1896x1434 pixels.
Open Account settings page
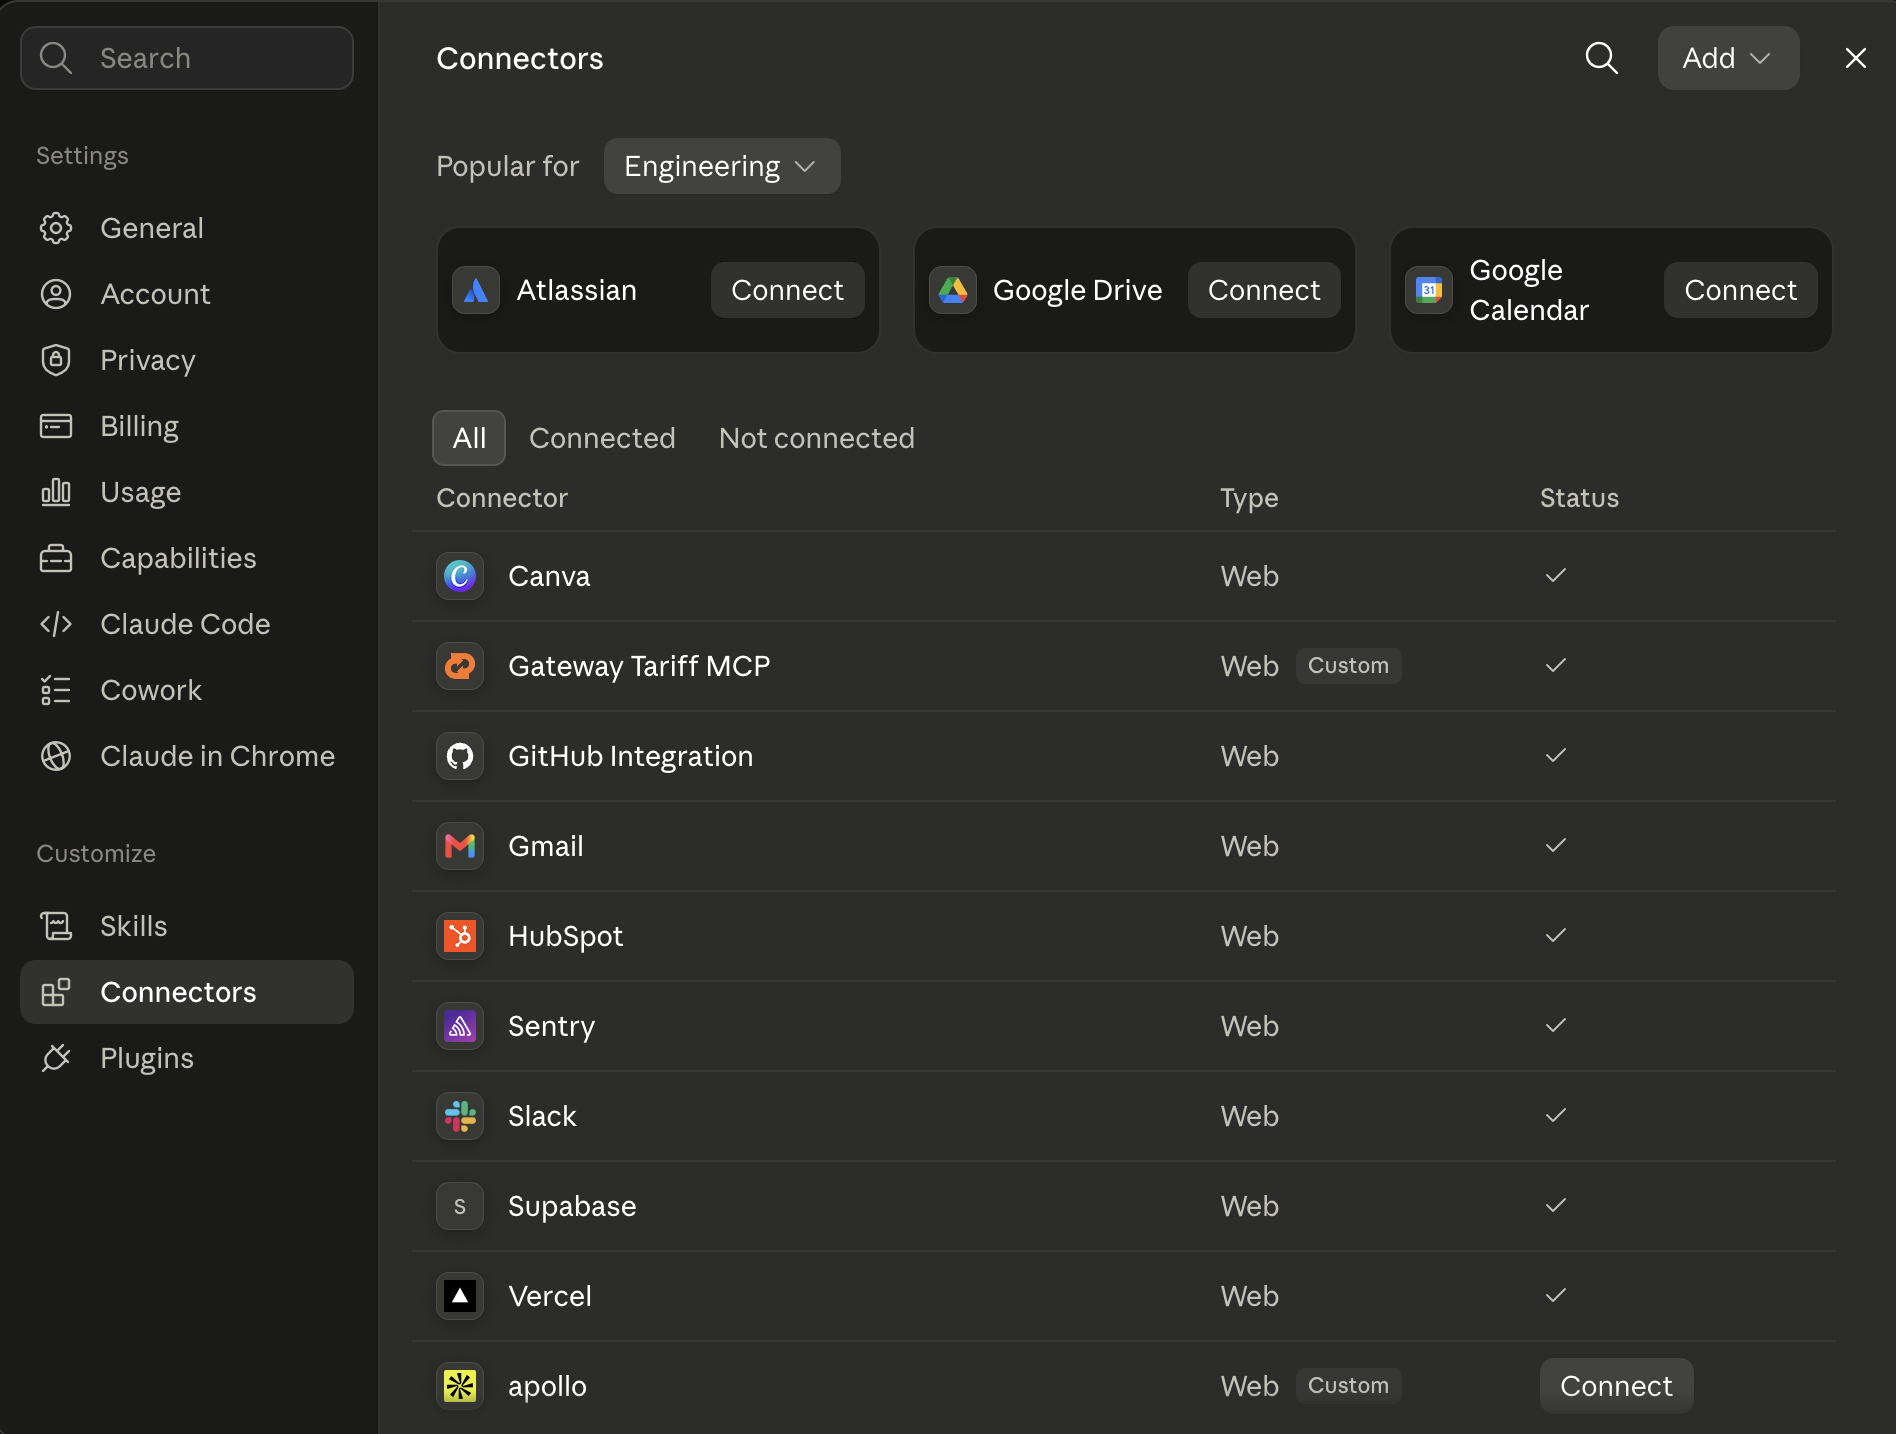[187, 294]
